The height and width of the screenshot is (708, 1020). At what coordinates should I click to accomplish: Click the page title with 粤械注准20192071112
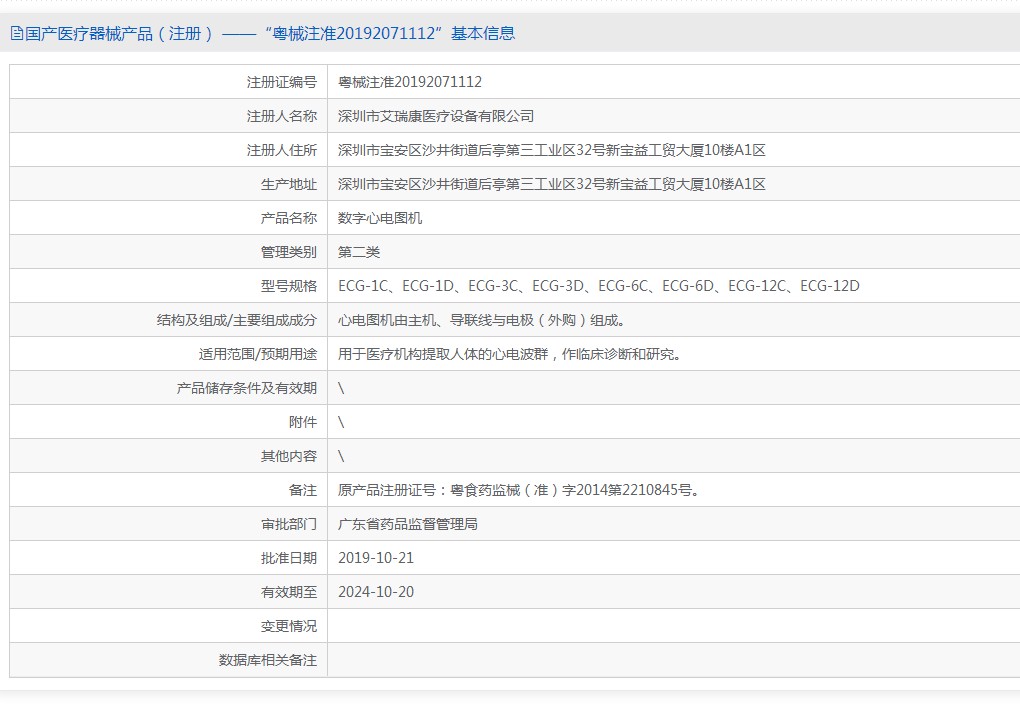tap(270, 33)
